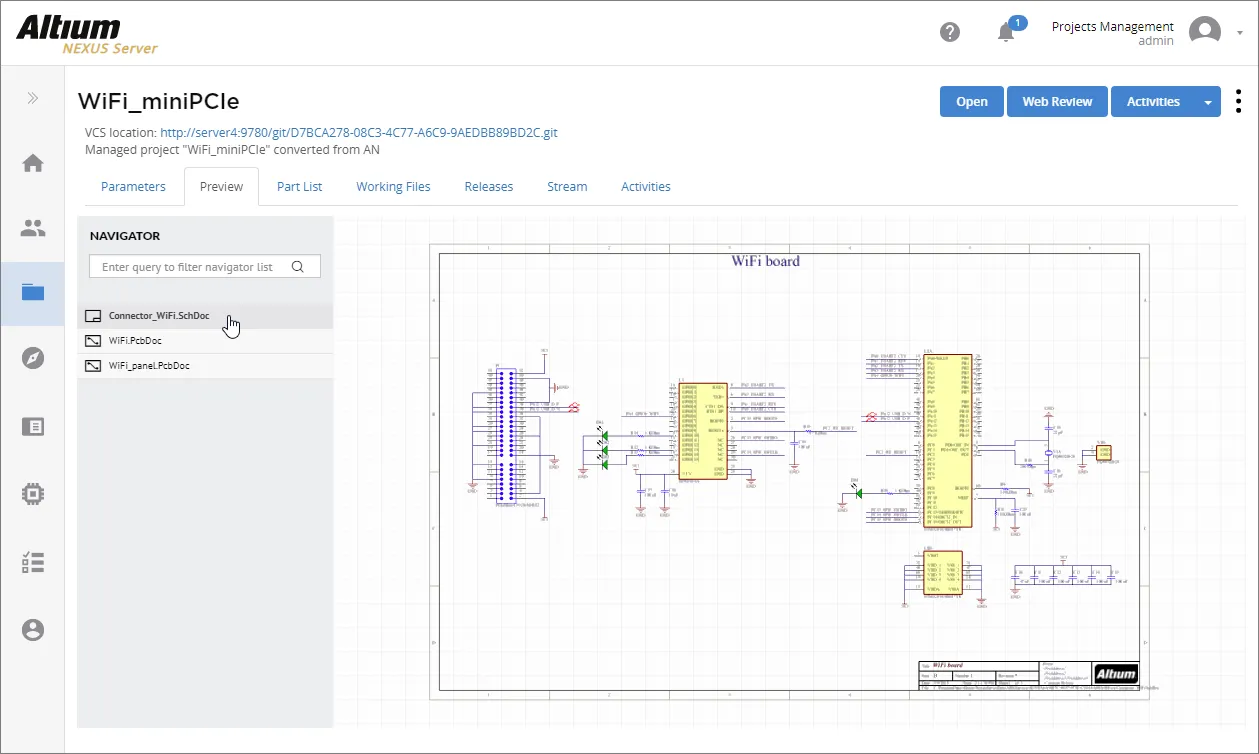Click the PCB icon beside WiFi_panel.PcbDoc
This screenshot has height=754, width=1259.
[x=94, y=366]
